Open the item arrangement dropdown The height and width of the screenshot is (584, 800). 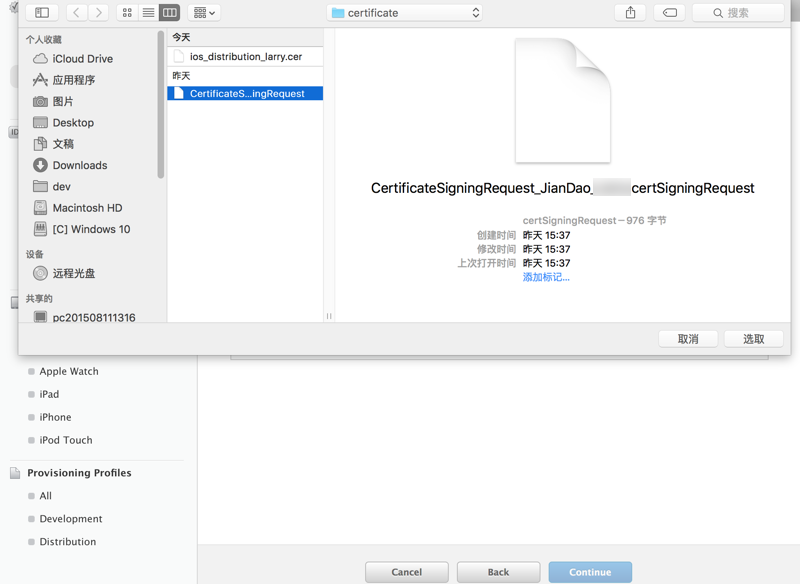(204, 12)
